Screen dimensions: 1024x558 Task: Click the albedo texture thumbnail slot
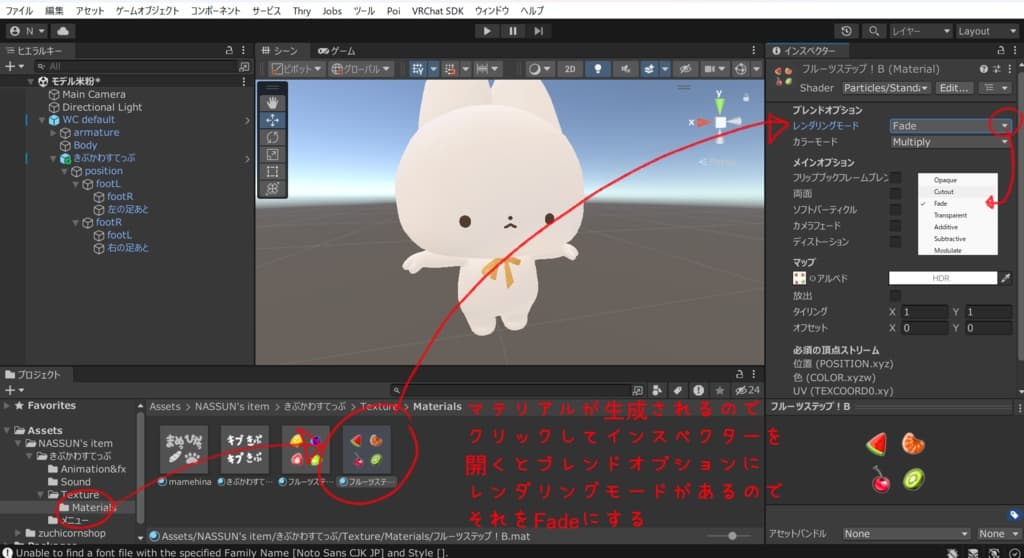[799, 278]
